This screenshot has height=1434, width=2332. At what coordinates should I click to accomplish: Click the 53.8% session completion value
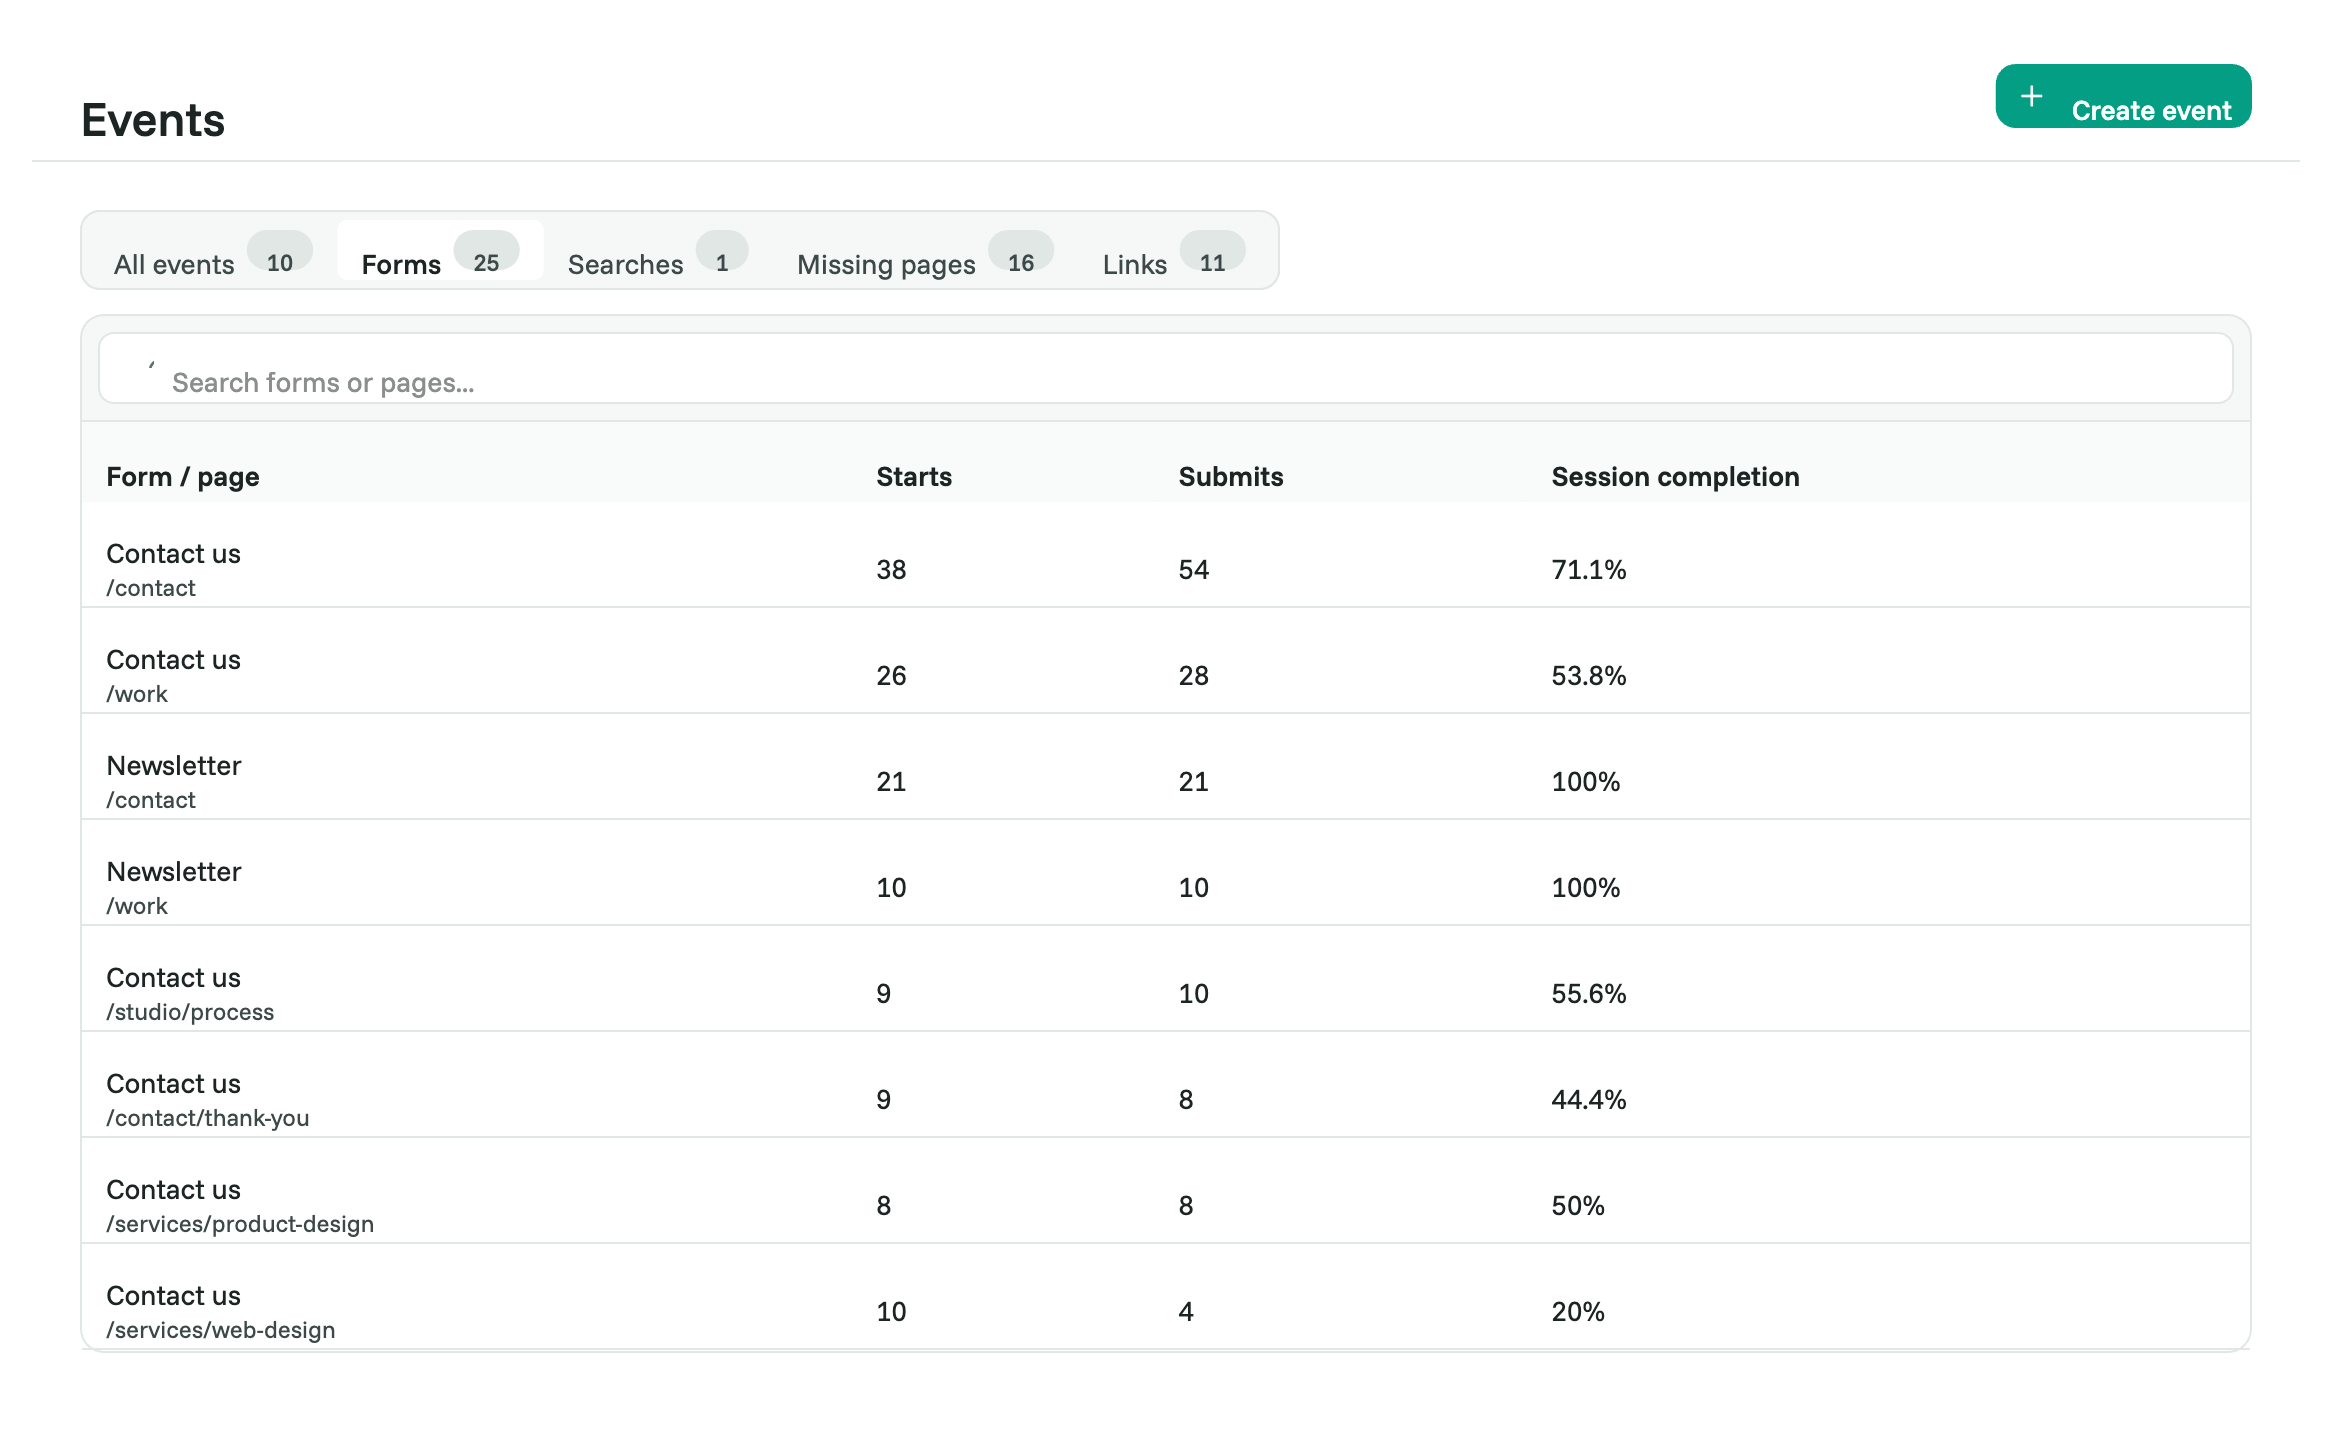(1588, 676)
